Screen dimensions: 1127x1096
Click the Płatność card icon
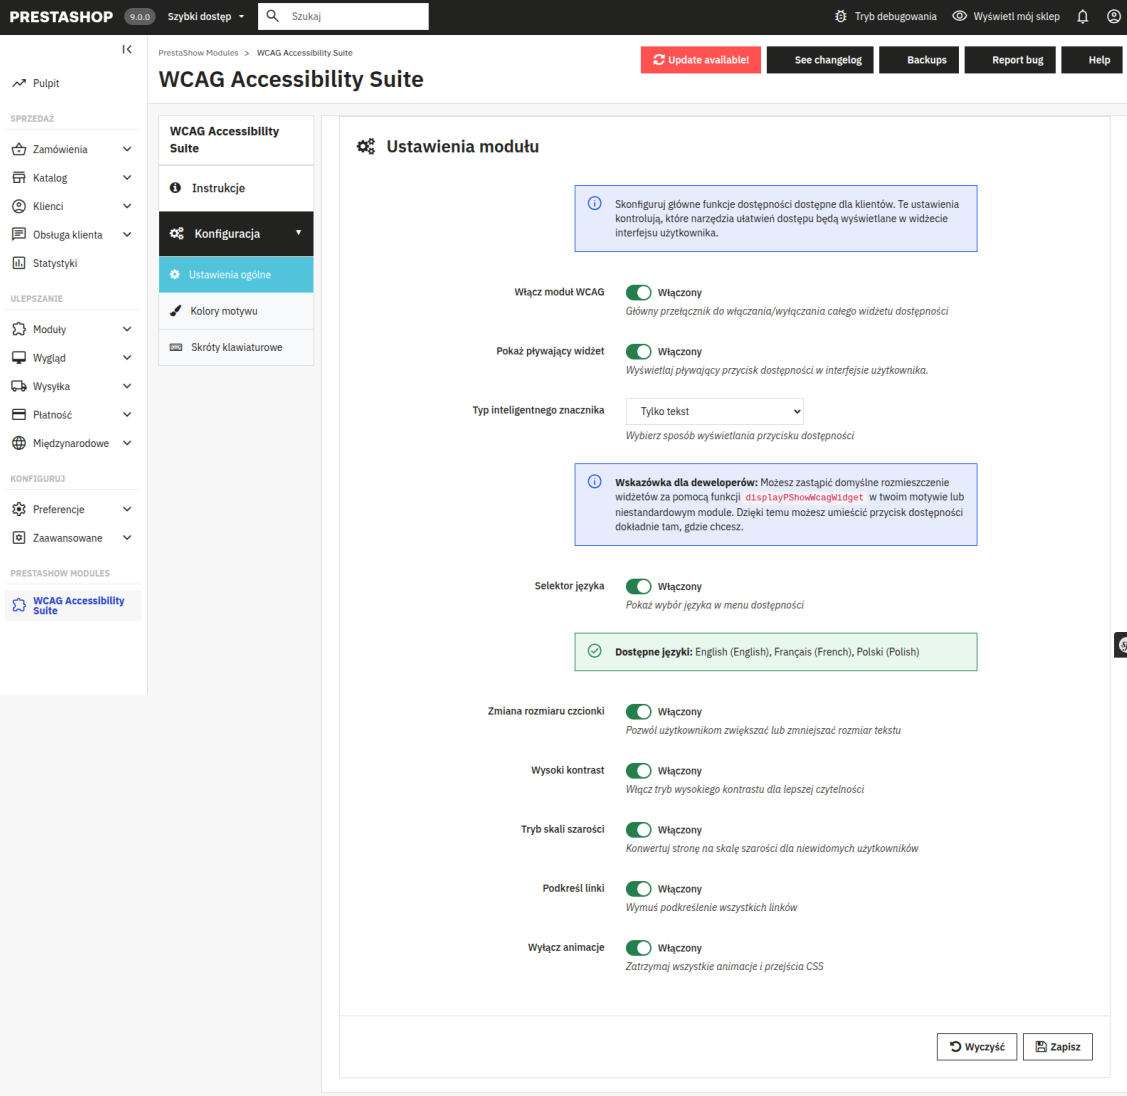pyautogui.click(x=19, y=415)
